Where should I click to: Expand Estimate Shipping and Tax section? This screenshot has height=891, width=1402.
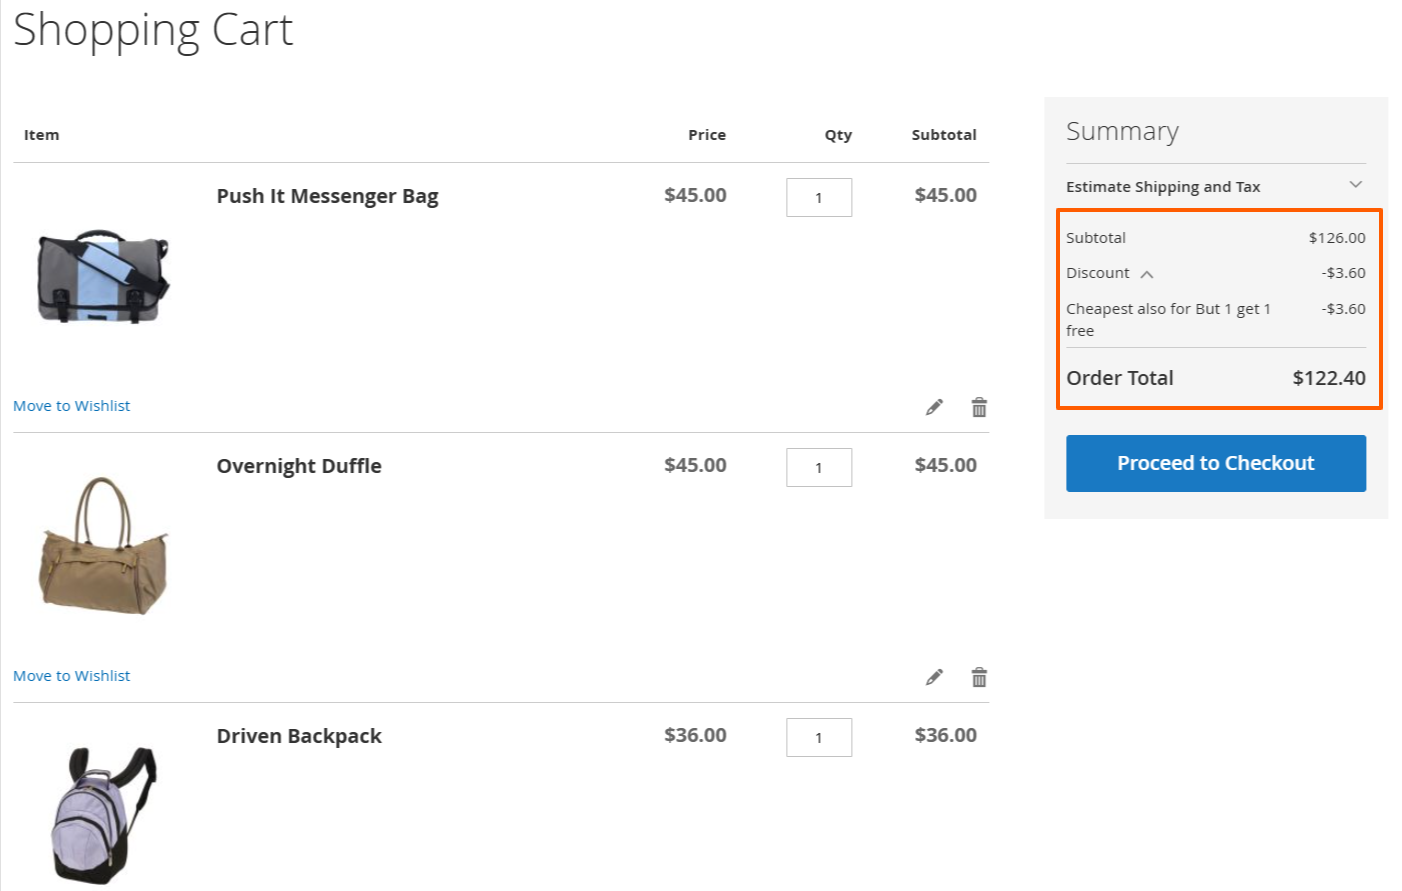(1216, 186)
